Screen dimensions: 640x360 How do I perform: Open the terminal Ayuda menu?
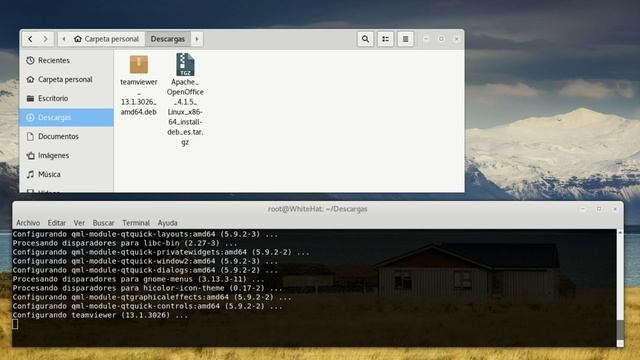167,223
